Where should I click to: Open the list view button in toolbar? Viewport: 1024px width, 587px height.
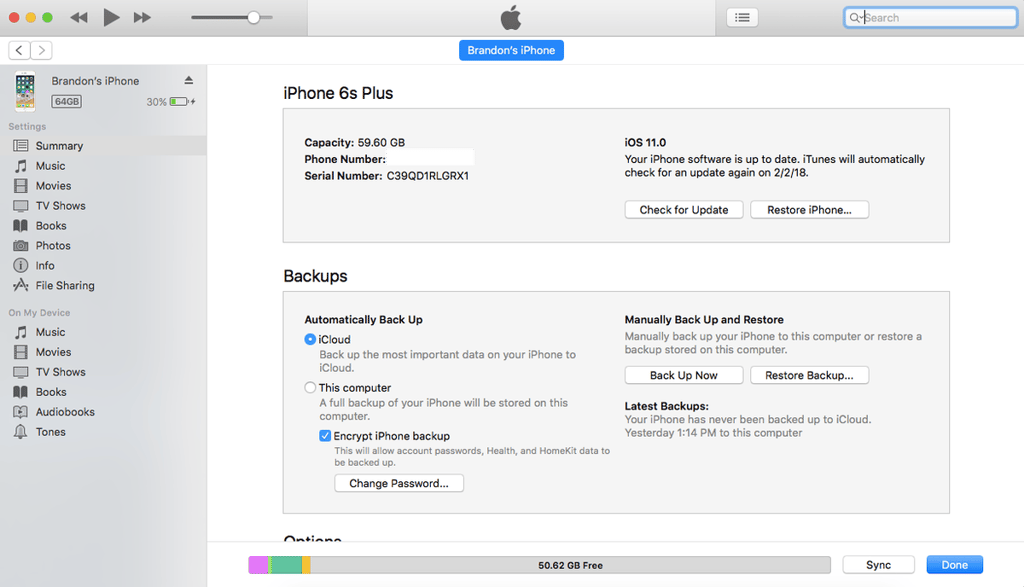pyautogui.click(x=743, y=18)
